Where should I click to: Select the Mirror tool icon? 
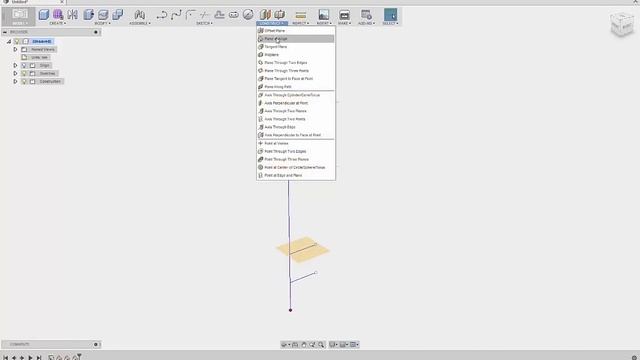[73, 15]
